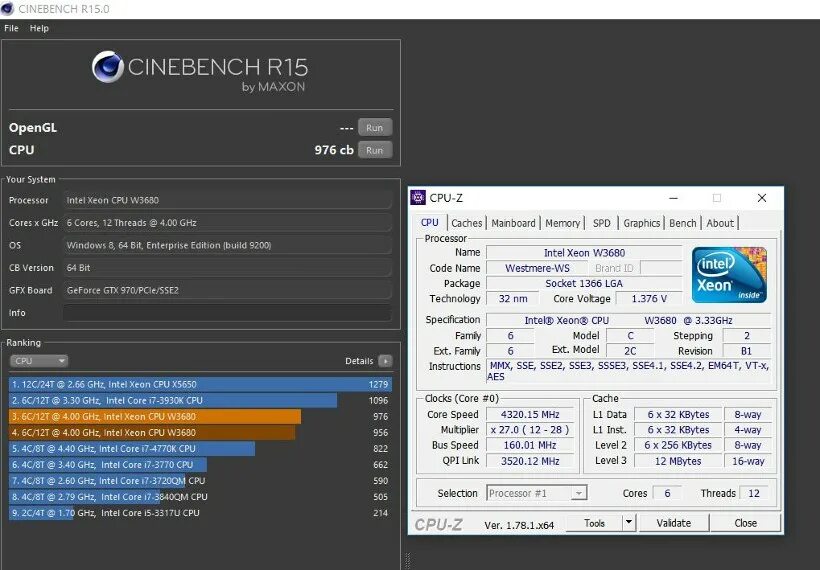Click the Intel Xeon inside logo badge
This screenshot has width=820, height=570.
pos(730,275)
